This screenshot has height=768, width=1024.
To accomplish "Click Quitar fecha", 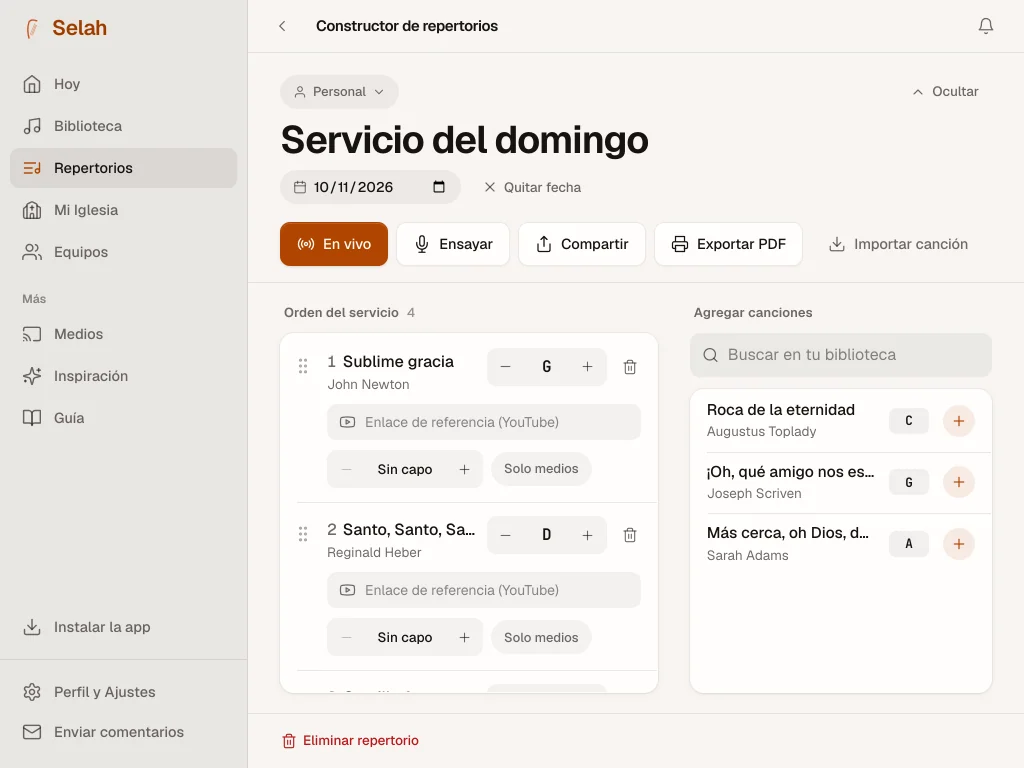I will [532, 187].
